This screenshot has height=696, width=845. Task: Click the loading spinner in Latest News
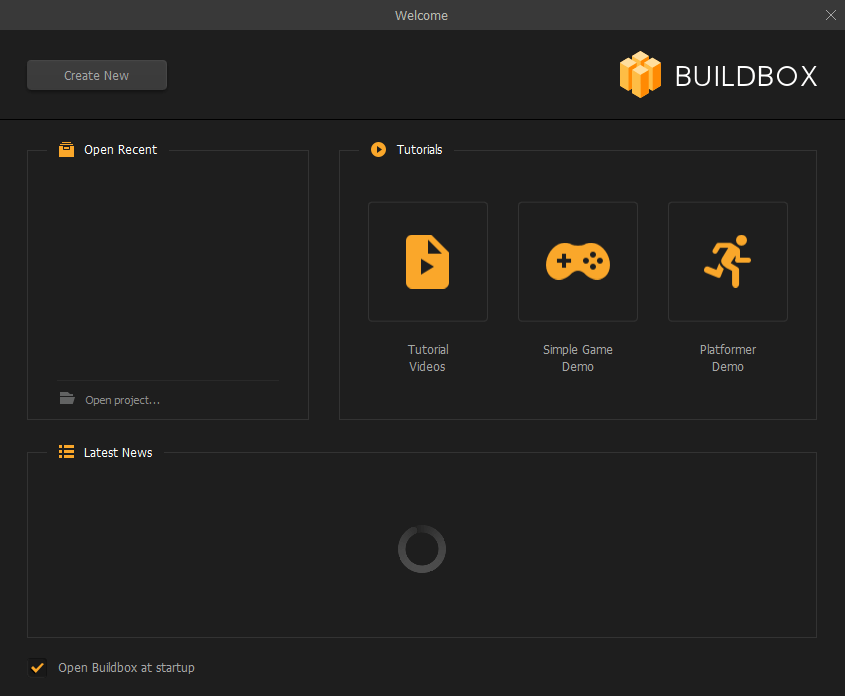421,549
